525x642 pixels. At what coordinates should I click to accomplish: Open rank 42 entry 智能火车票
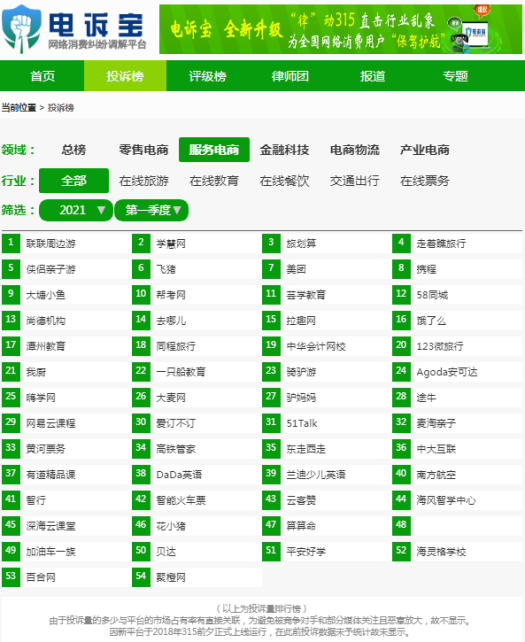[x=181, y=500]
